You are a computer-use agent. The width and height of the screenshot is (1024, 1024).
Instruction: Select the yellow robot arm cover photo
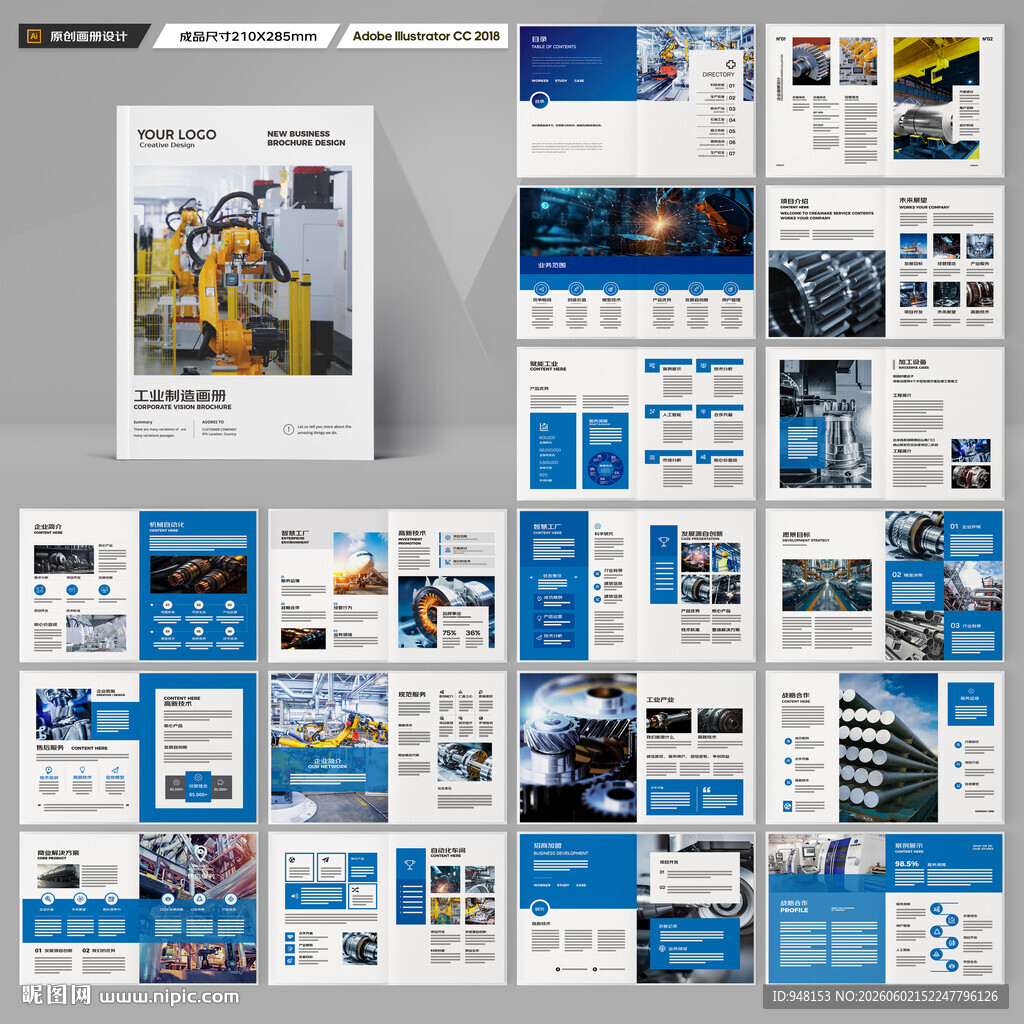pyautogui.click(x=243, y=270)
